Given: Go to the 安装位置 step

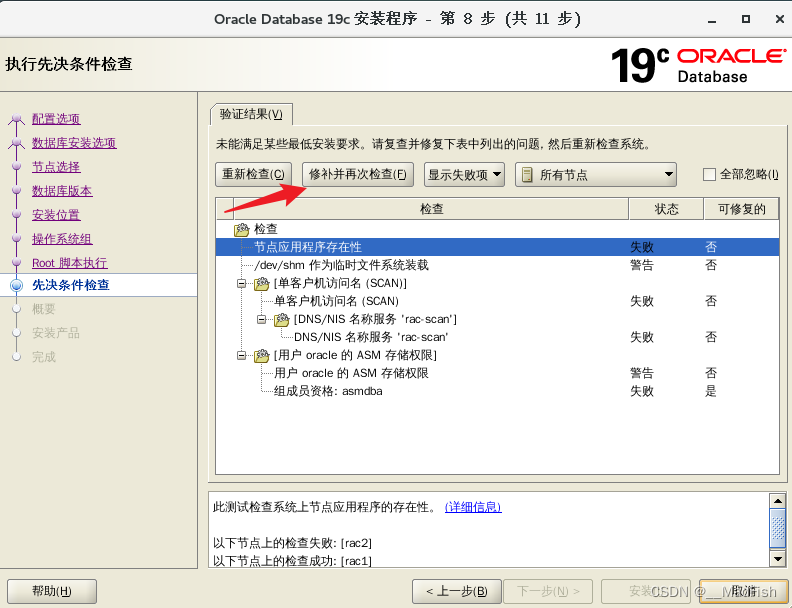Looking at the screenshot, I should click(x=56, y=215).
